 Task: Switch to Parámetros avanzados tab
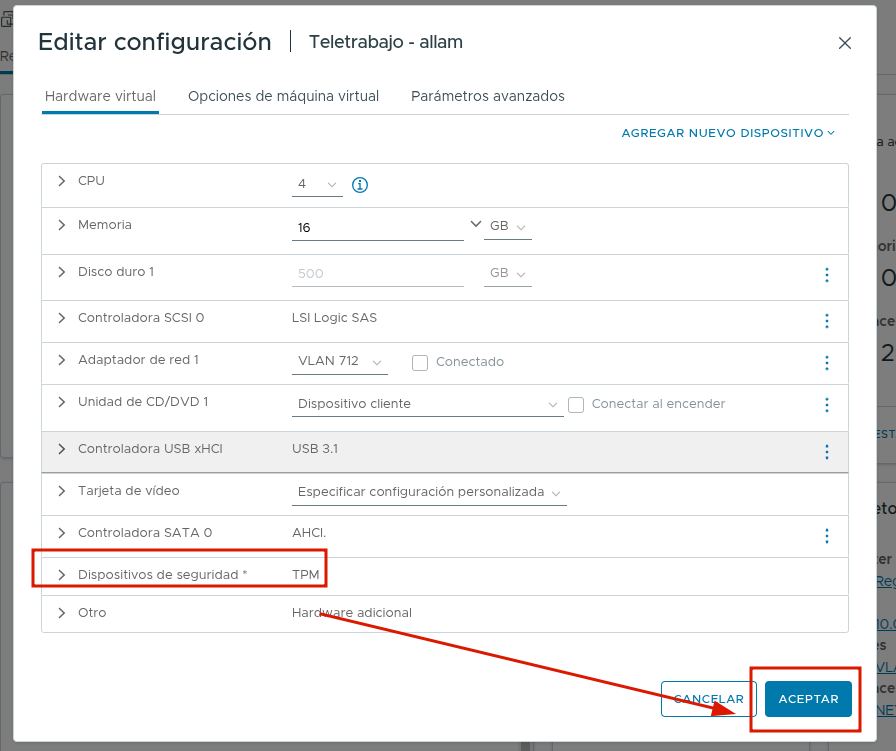(x=488, y=97)
